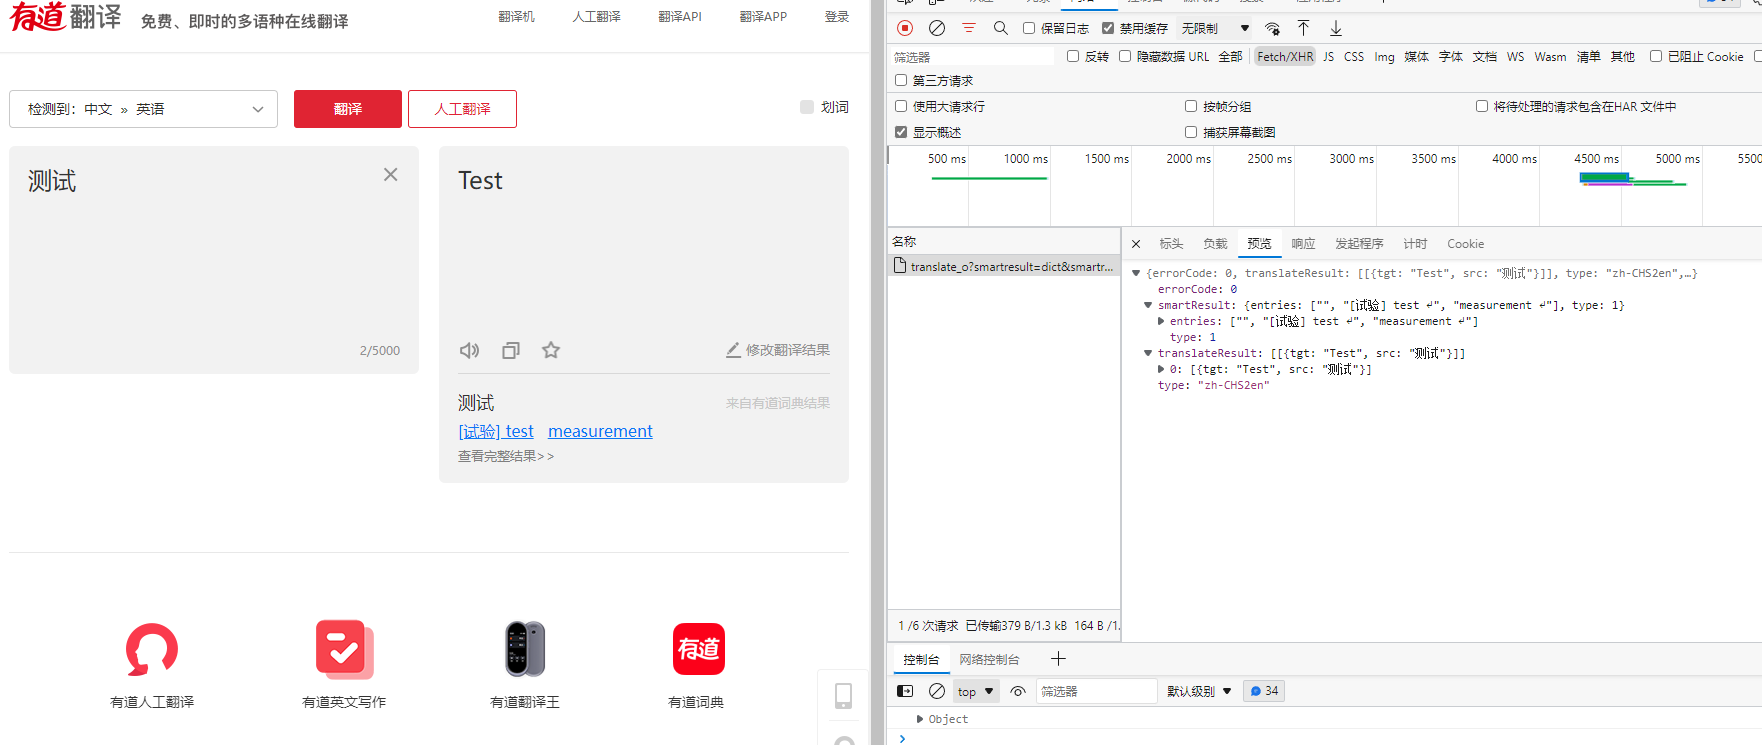
Task: Open 有道翻译王 device icon
Action: click(525, 649)
